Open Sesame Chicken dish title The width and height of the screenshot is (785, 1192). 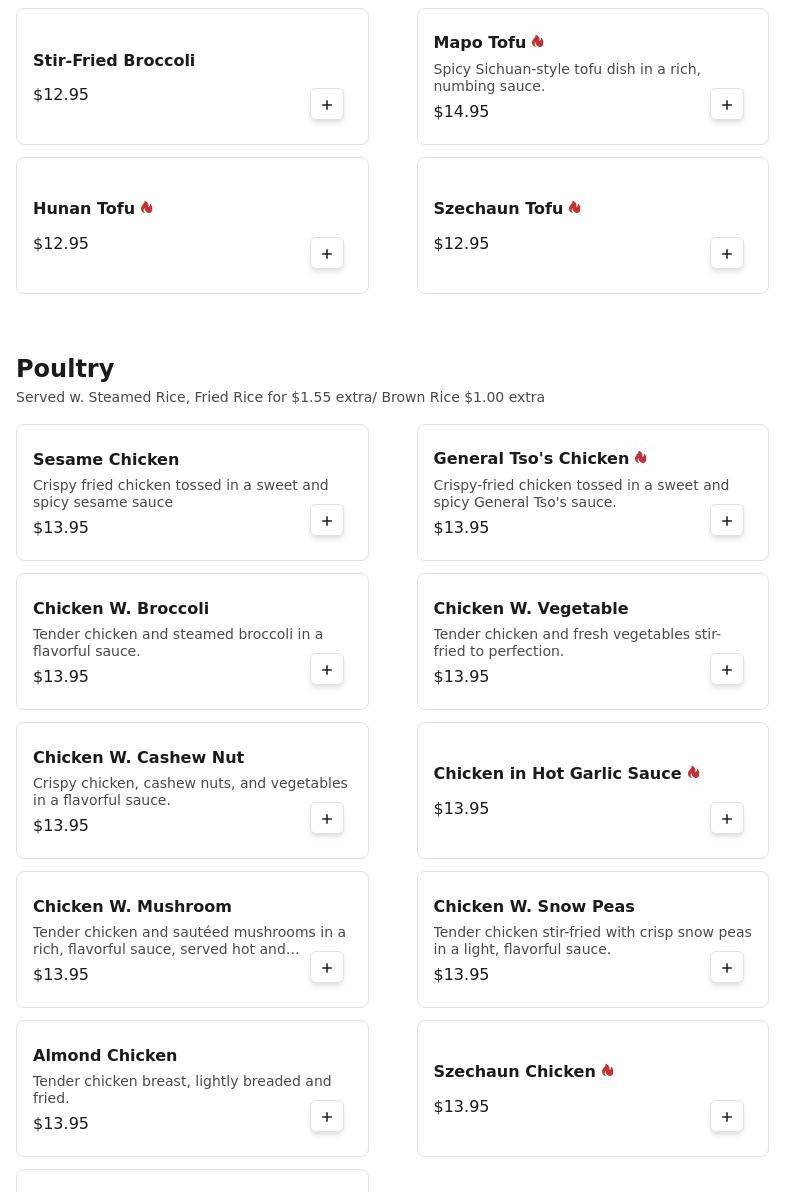coord(106,459)
